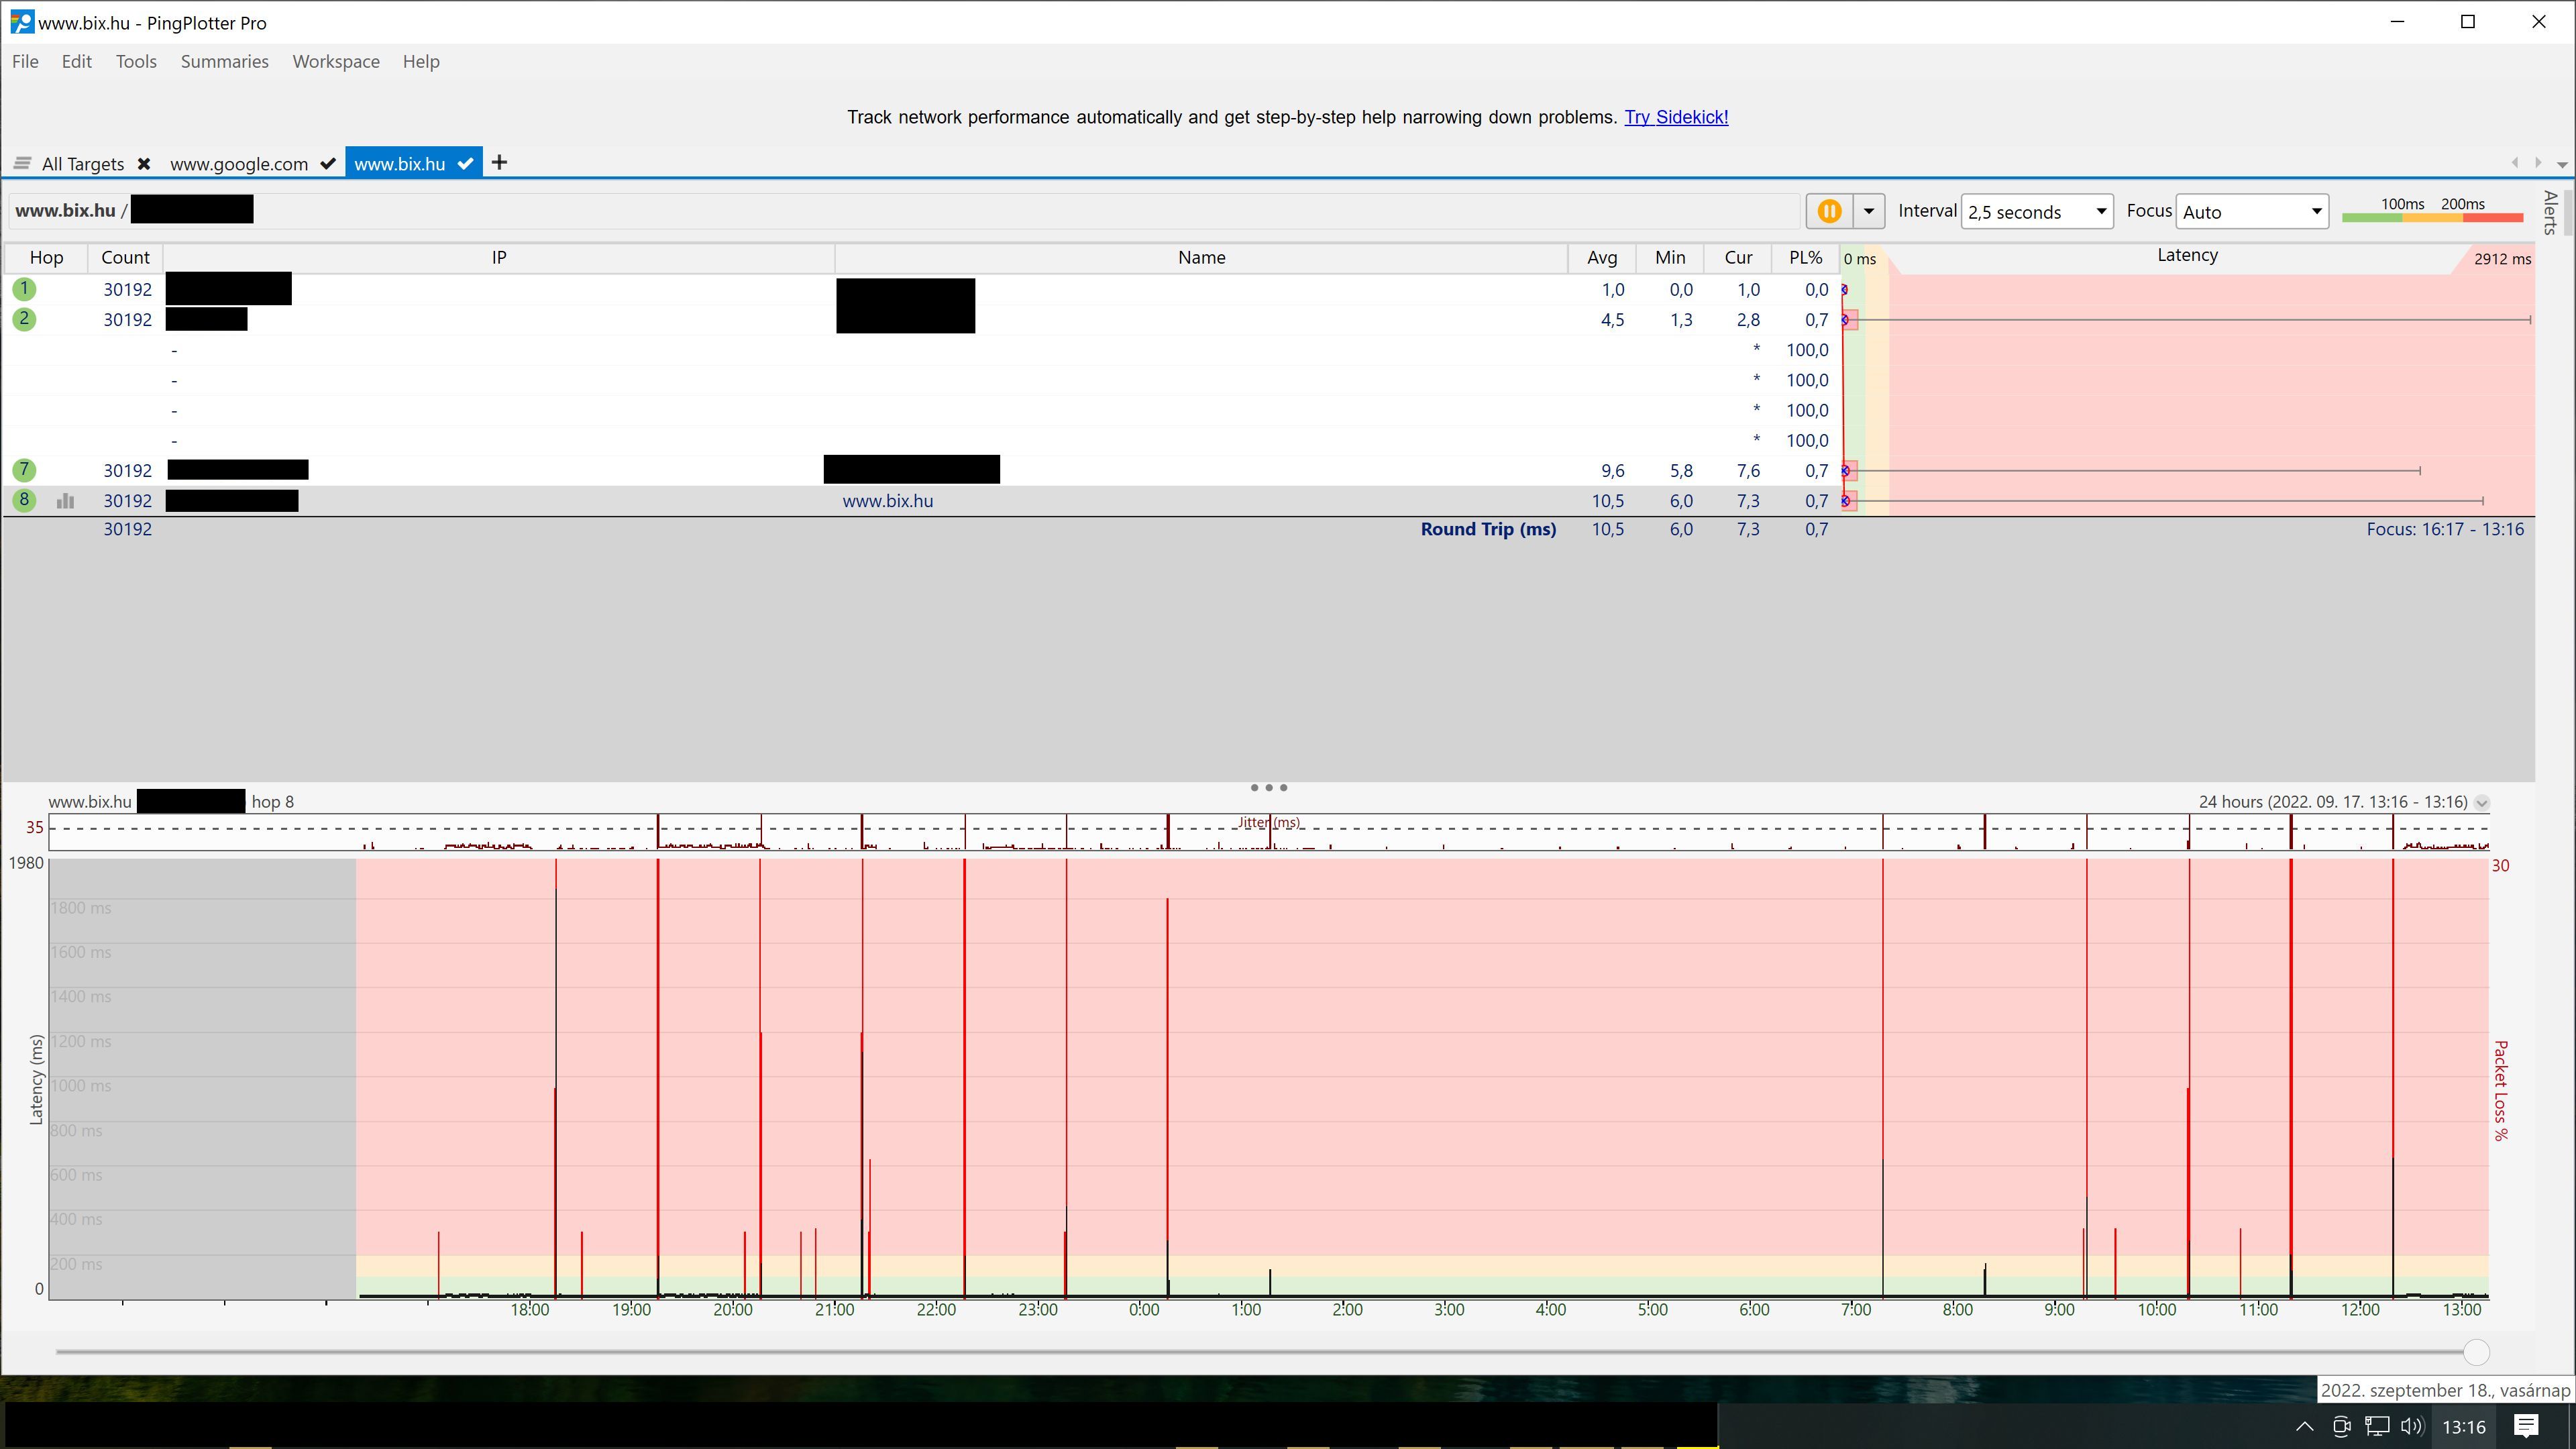This screenshot has width=2576, height=1449.
Task: Toggle the checkmark on www.bix.hu tab
Action: pos(465,164)
